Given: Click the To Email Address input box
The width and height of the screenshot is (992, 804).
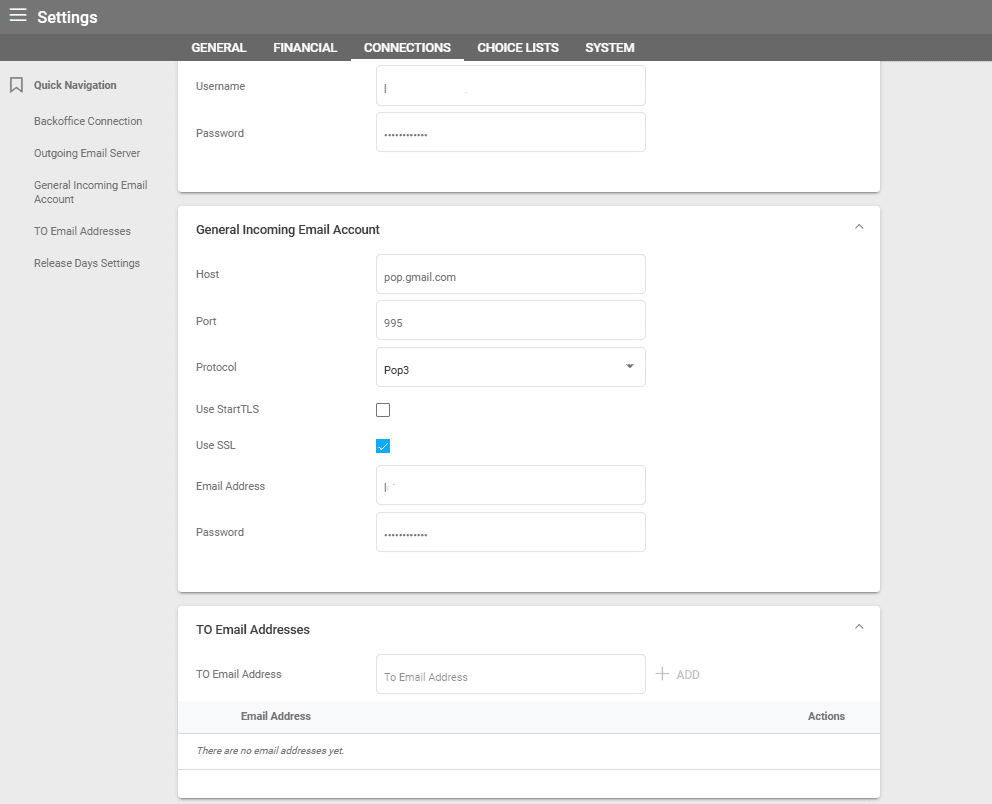Looking at the screenshot, I should click(510, 675).
